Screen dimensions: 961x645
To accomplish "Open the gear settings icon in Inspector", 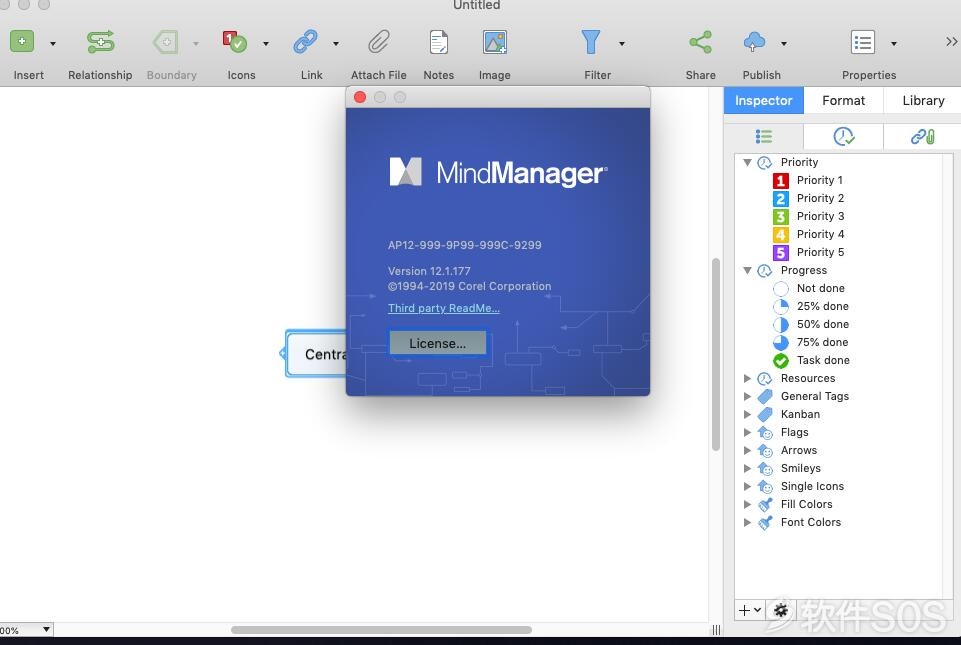I will (x=780, y=610).
